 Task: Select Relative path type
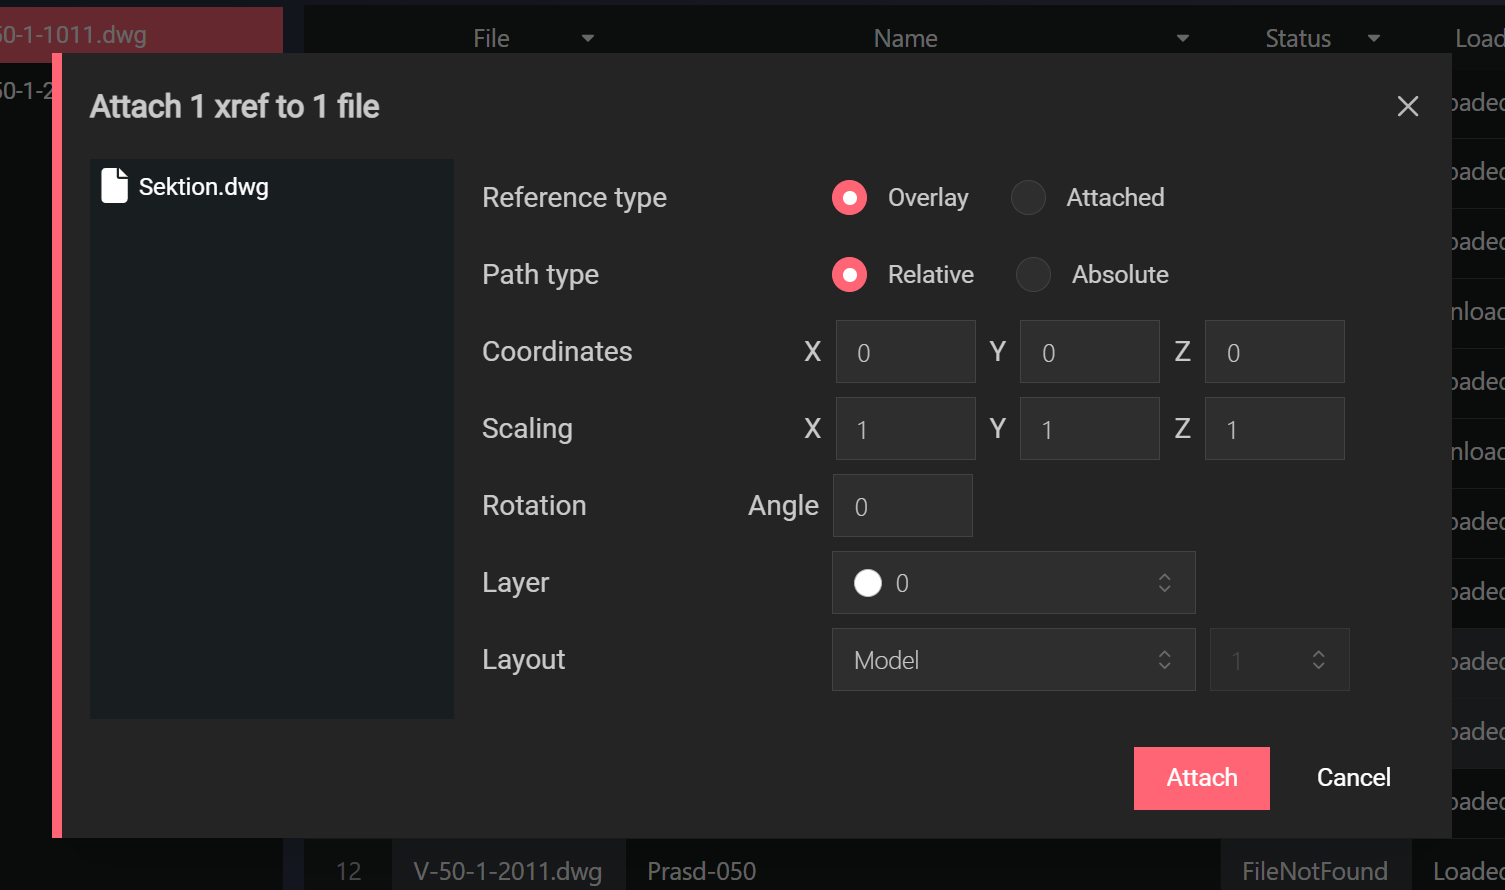coord(849,274)
